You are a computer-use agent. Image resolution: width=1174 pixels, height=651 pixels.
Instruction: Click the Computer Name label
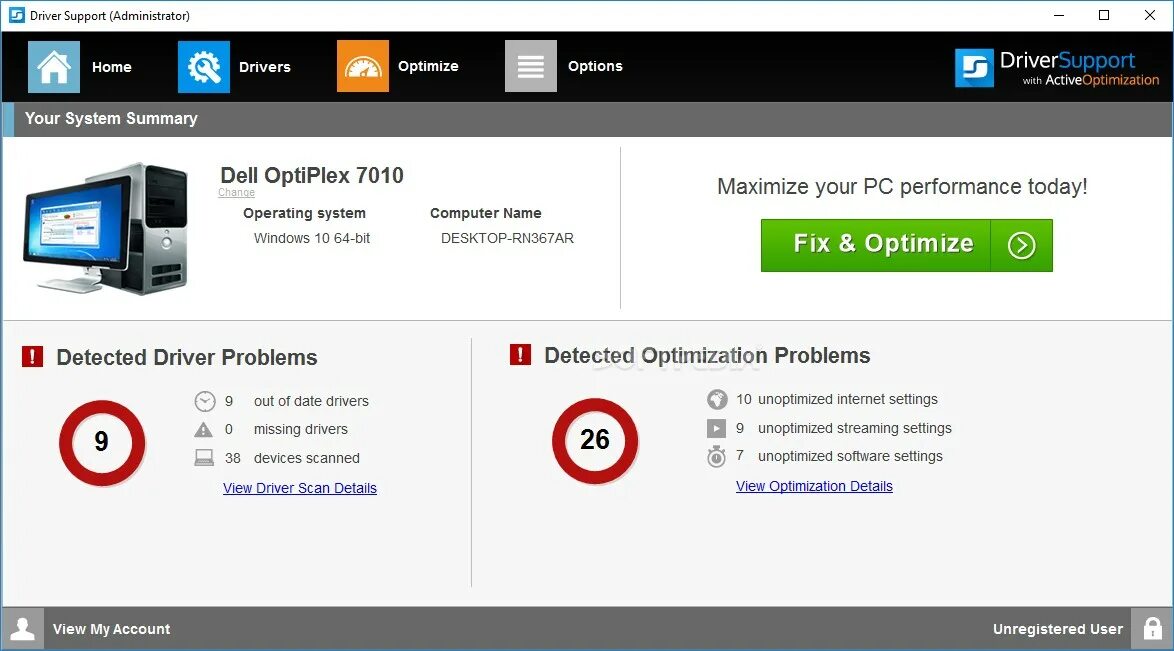click(x=485, y=213)
